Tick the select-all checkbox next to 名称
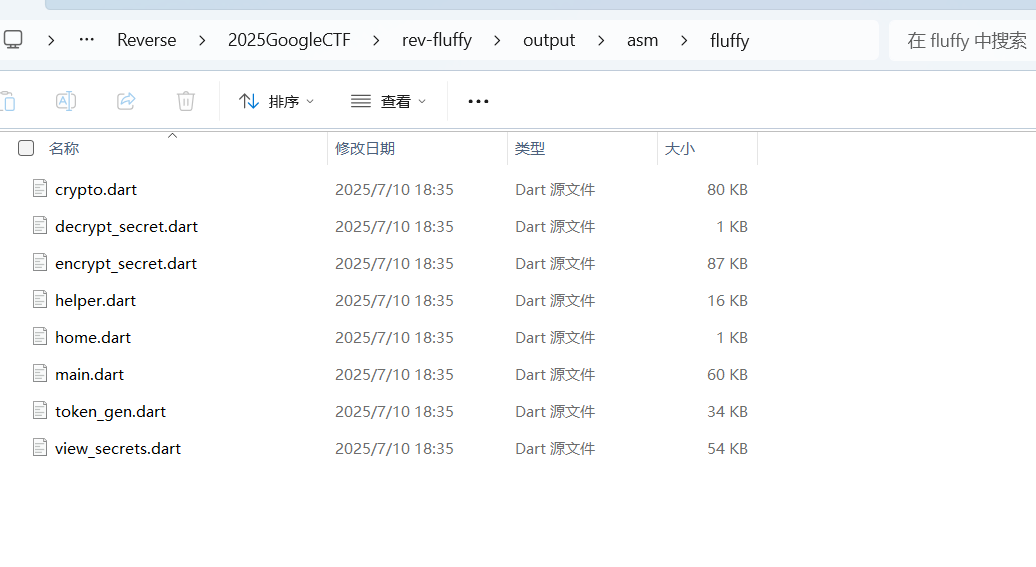The width and height of the screenshot is (1036, 567). pyautogui.click(x=26, y=148)
